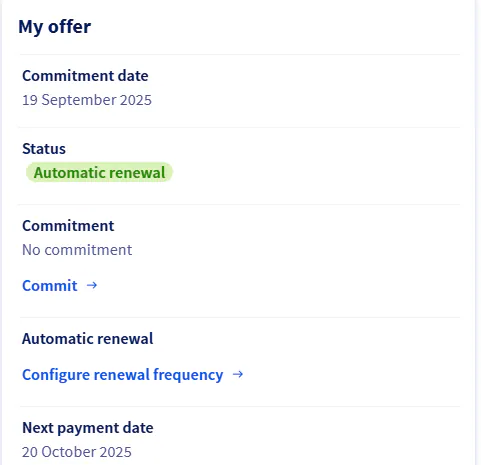Open Configure renewal frequency link
Screen dimensions: 481x465
tap(133, 375)
